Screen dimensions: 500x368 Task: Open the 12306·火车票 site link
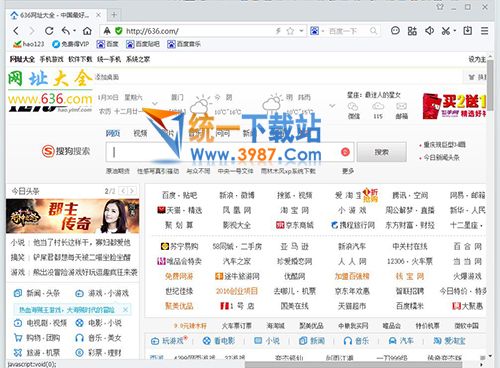[x=410, y=262]
